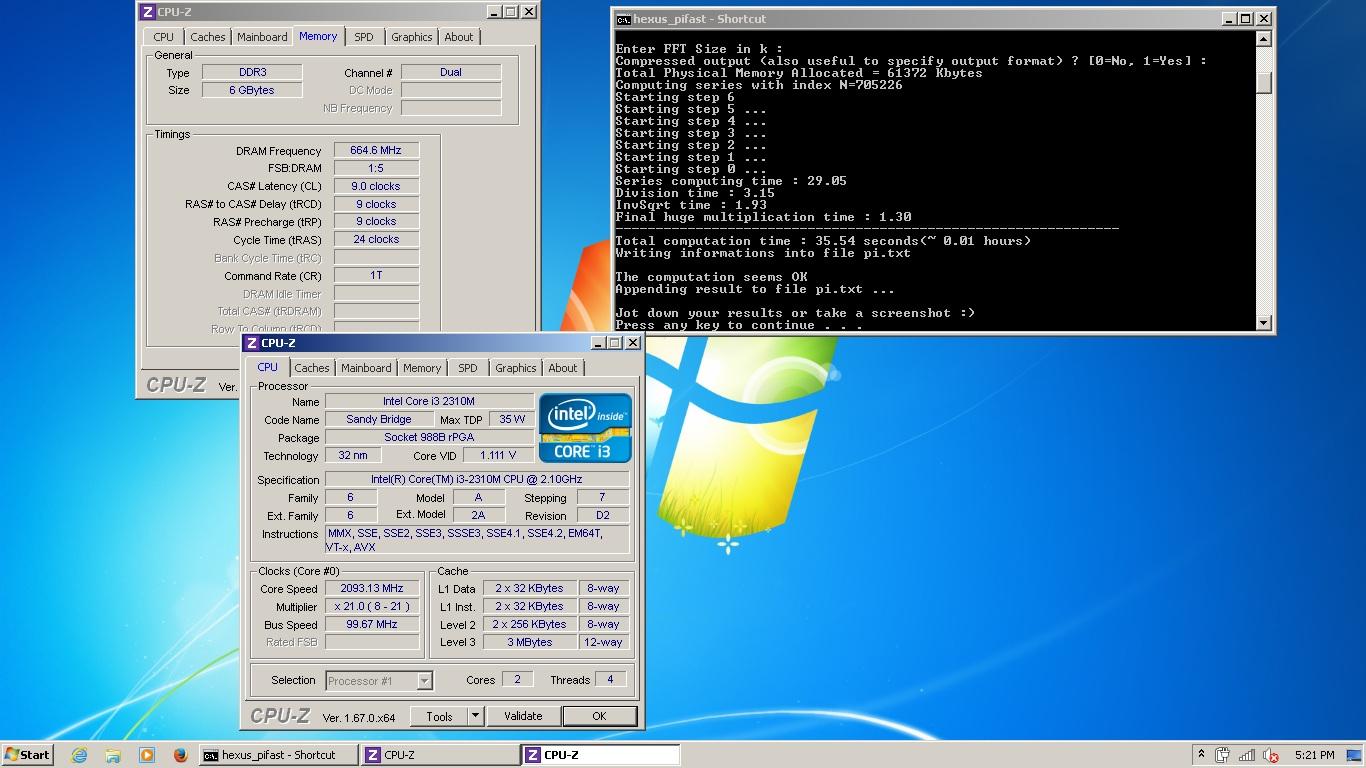Click the Start button
The height and width of the screenshot is (768, 1366).
(27, 755)
